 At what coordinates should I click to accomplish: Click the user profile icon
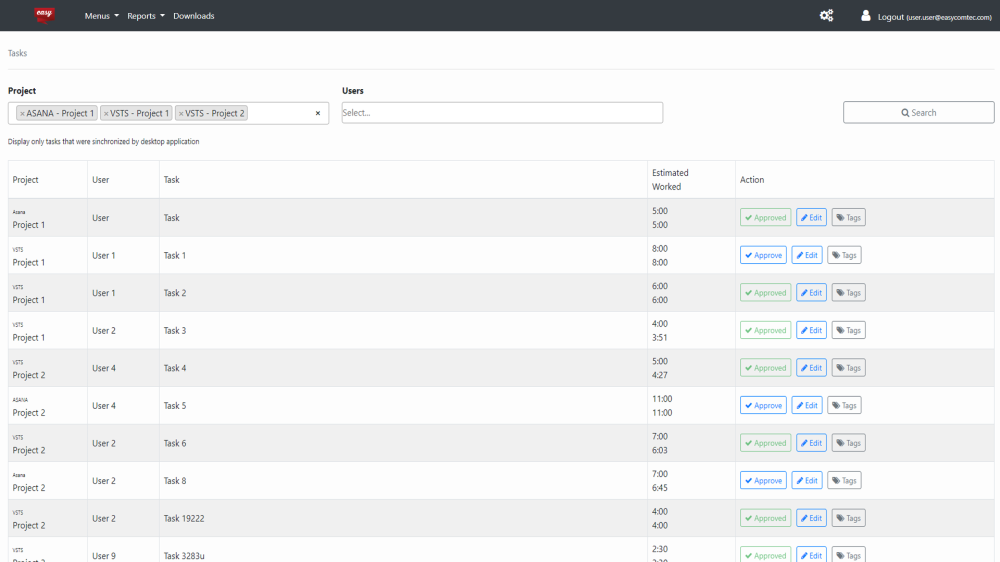tap(866, 16)
